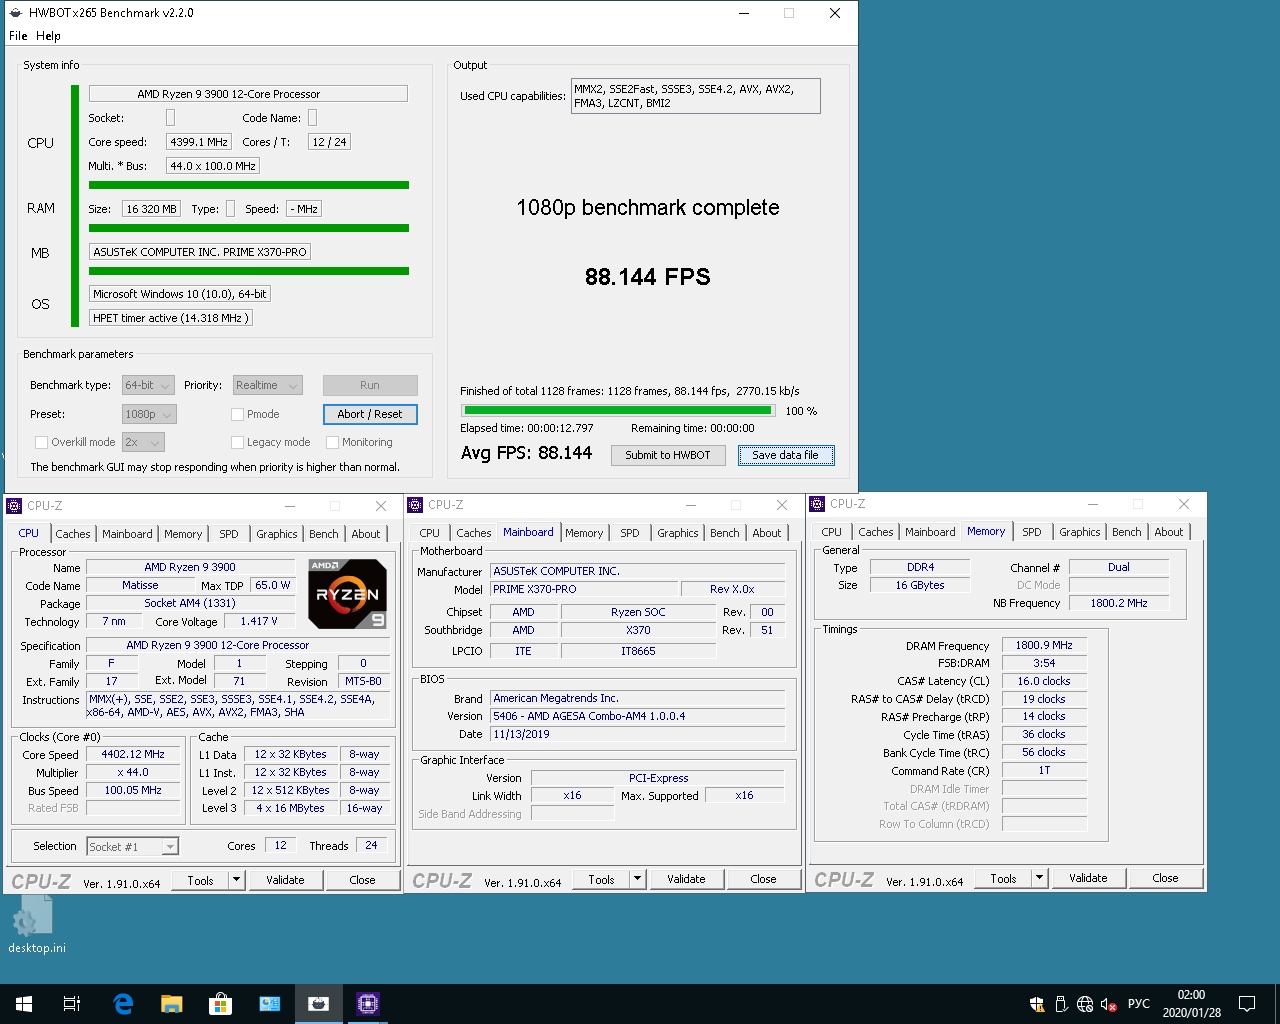Click the green bar under the RAM section
The height and width of the screenshot is (1024, 1280).
click(x=249, y=228)
